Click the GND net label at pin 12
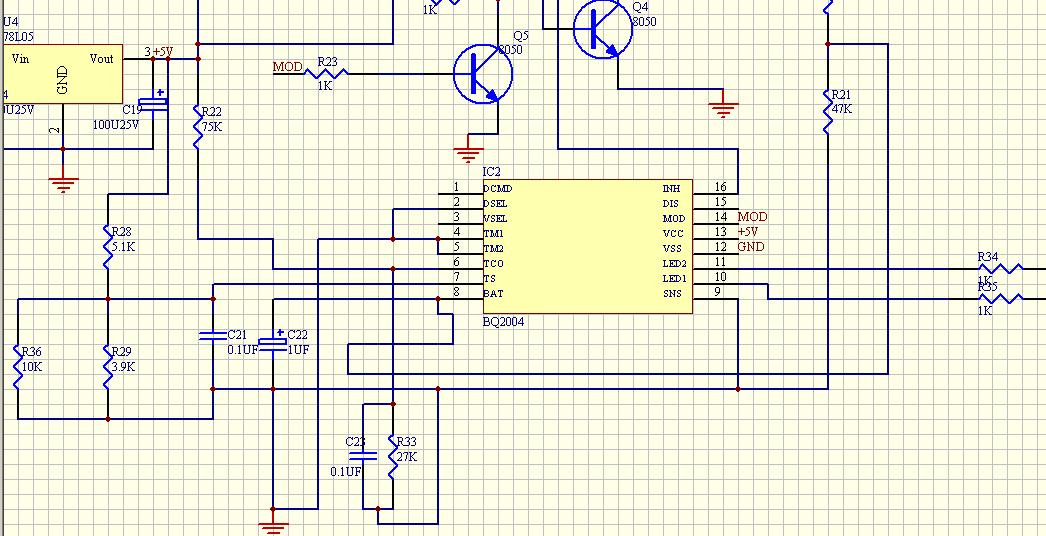The image size is (1046, 536). [750, 247]
